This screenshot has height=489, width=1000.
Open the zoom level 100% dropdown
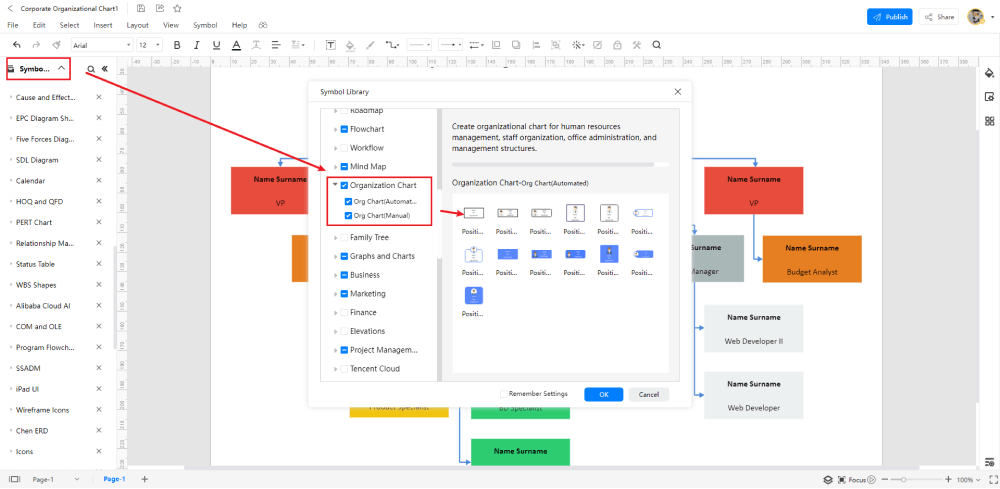(968, 479)
